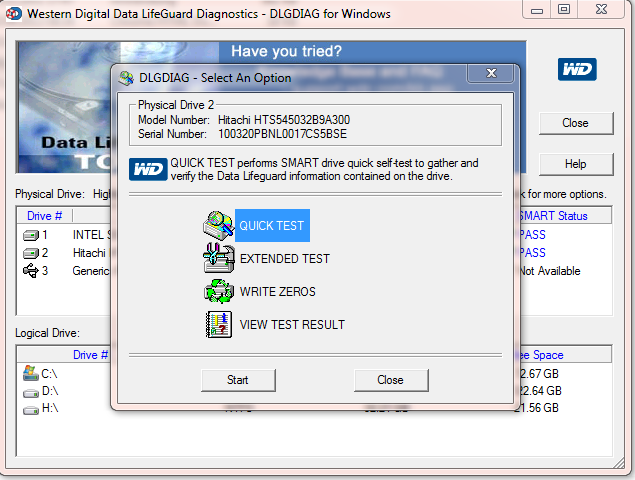This screenshot has height=480, width=635.
Task: Close the Select An Option dialog via Close button
Action: click(391, 380)
